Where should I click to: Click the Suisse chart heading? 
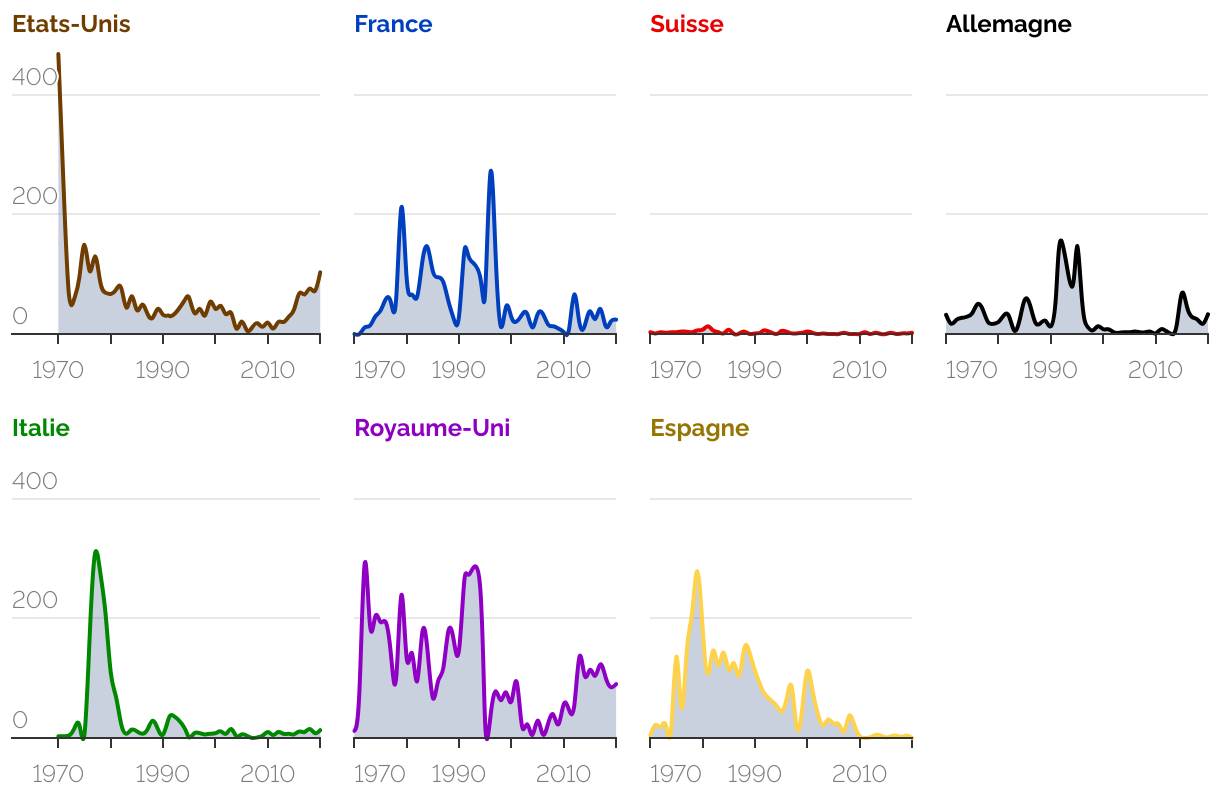[686, 24]
